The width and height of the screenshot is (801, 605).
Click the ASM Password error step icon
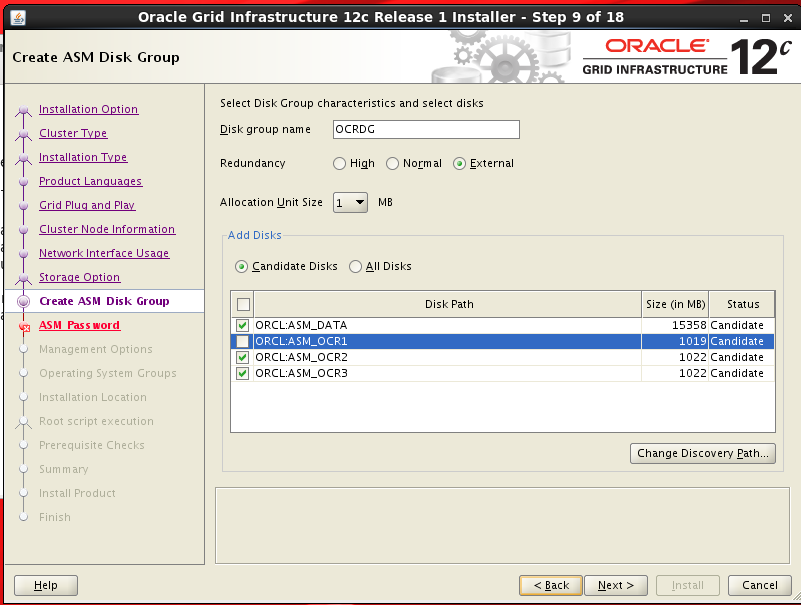(x=24, y=327)
